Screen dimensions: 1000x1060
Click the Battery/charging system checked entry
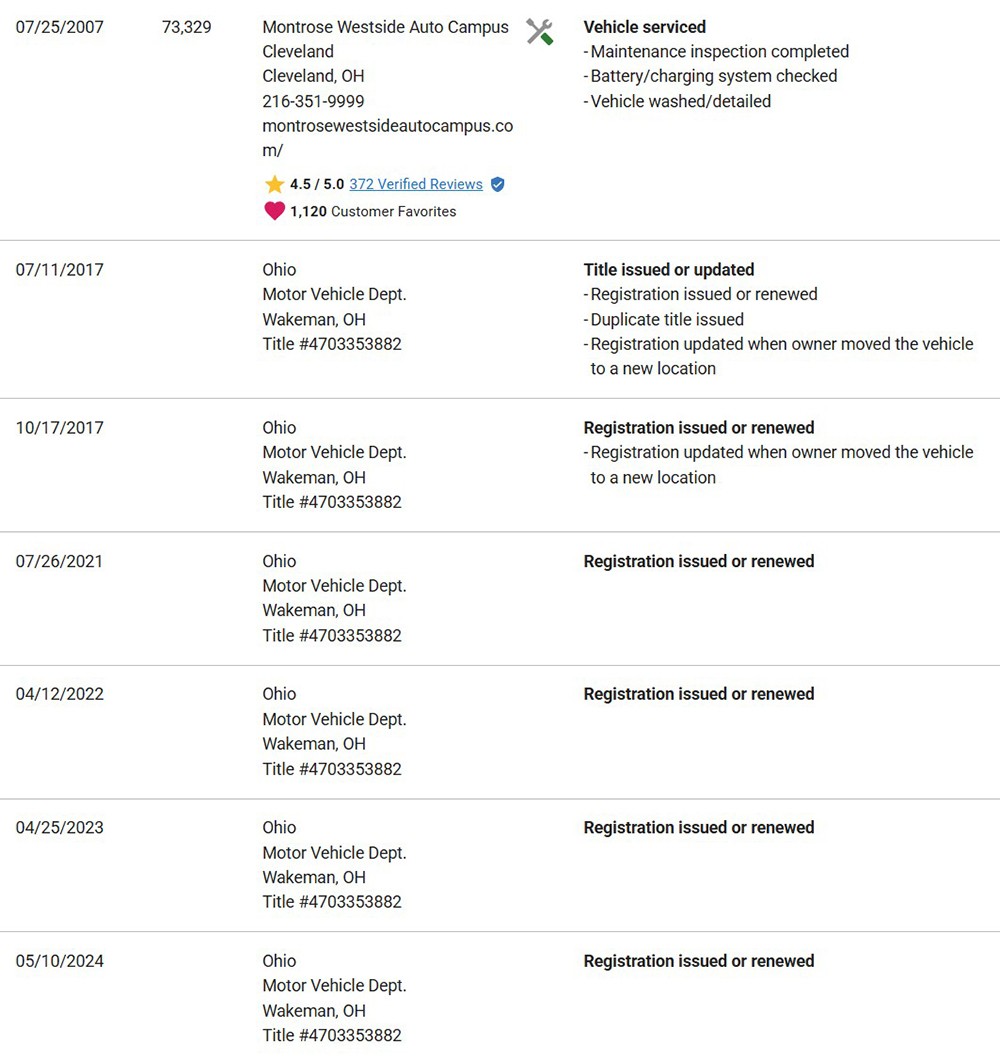(714, 76)
